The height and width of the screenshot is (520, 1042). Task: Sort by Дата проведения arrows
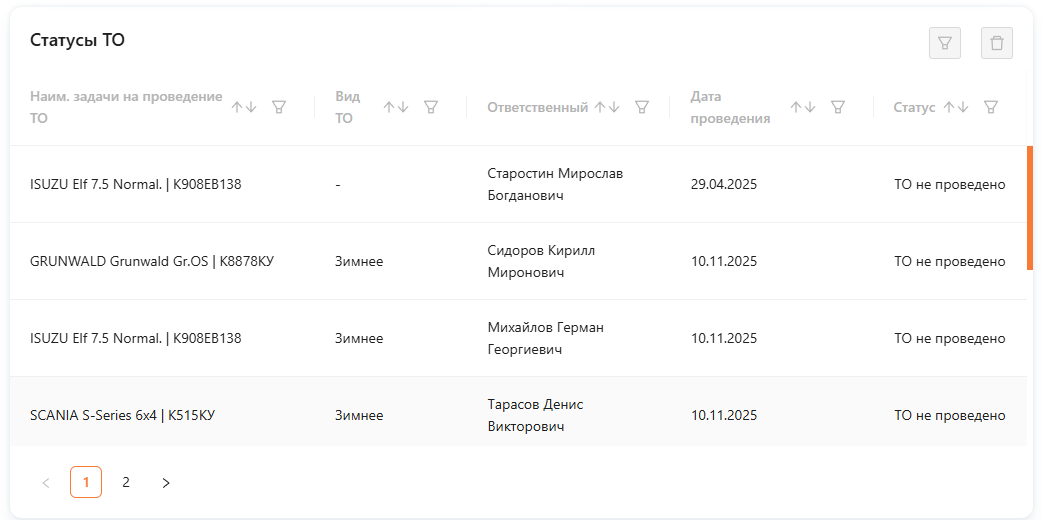803,107
